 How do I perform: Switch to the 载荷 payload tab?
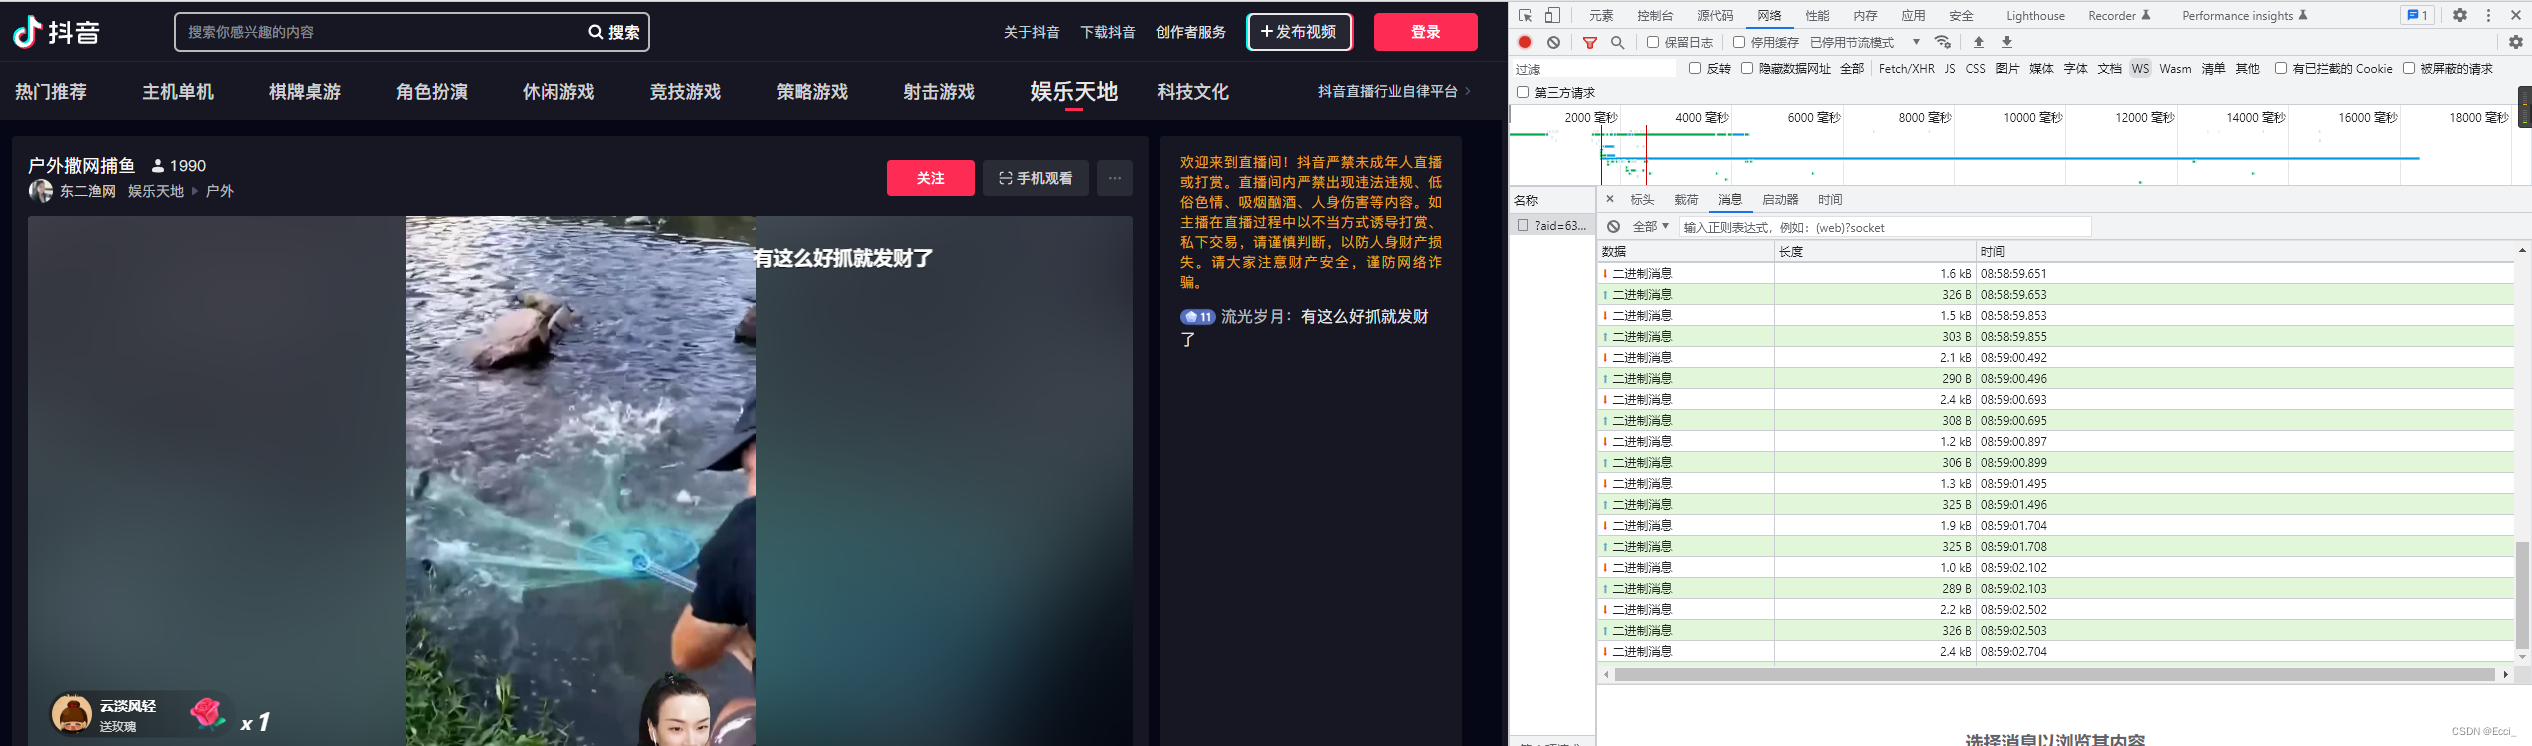(x=1686, y=200)
